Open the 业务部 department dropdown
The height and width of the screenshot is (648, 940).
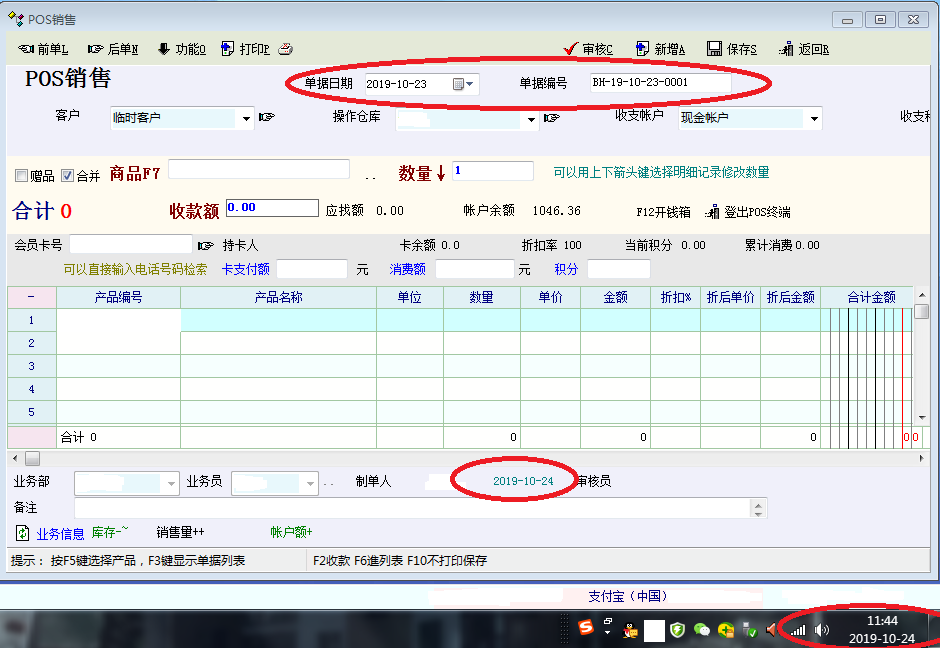point(171,483)
